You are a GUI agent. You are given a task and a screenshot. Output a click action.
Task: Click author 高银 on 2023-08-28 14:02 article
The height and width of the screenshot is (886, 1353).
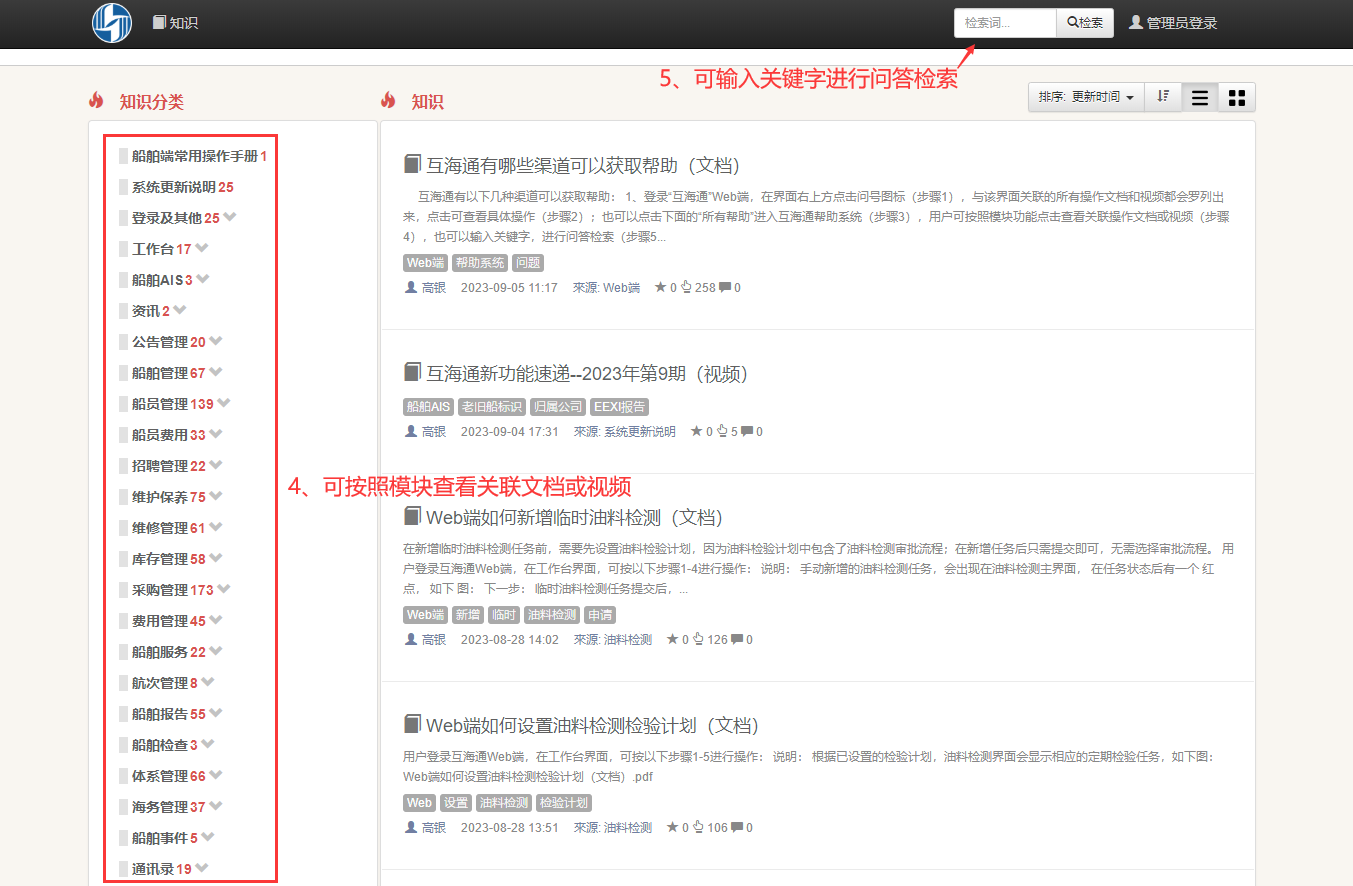tap(434, 640)
